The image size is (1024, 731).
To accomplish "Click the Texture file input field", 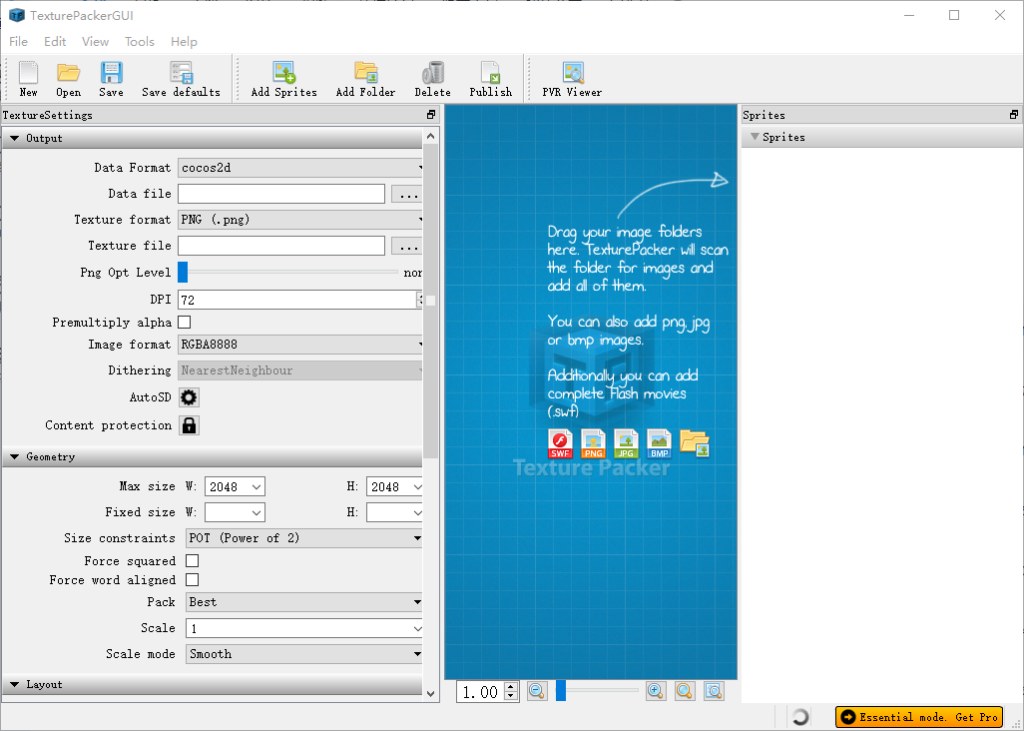I will 281,246.
